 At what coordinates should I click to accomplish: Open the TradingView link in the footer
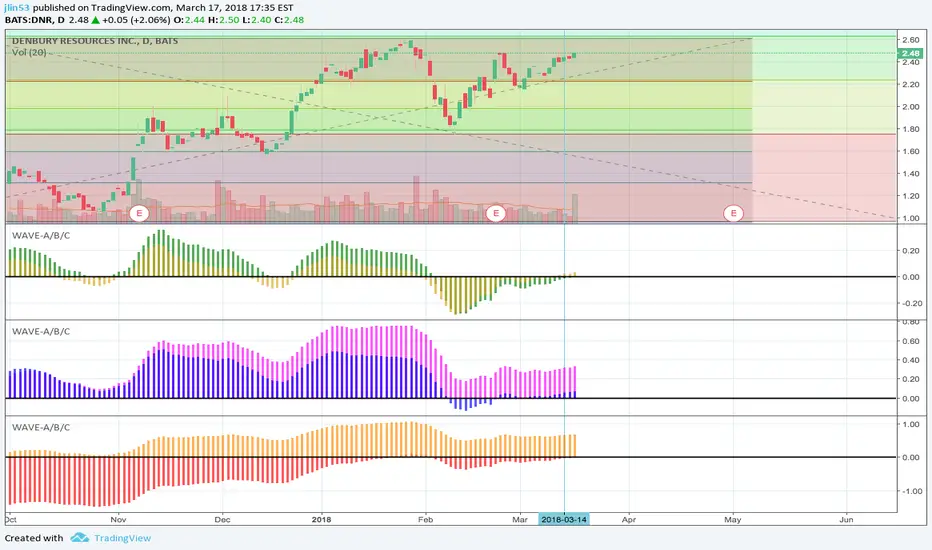tap(122, 538)
